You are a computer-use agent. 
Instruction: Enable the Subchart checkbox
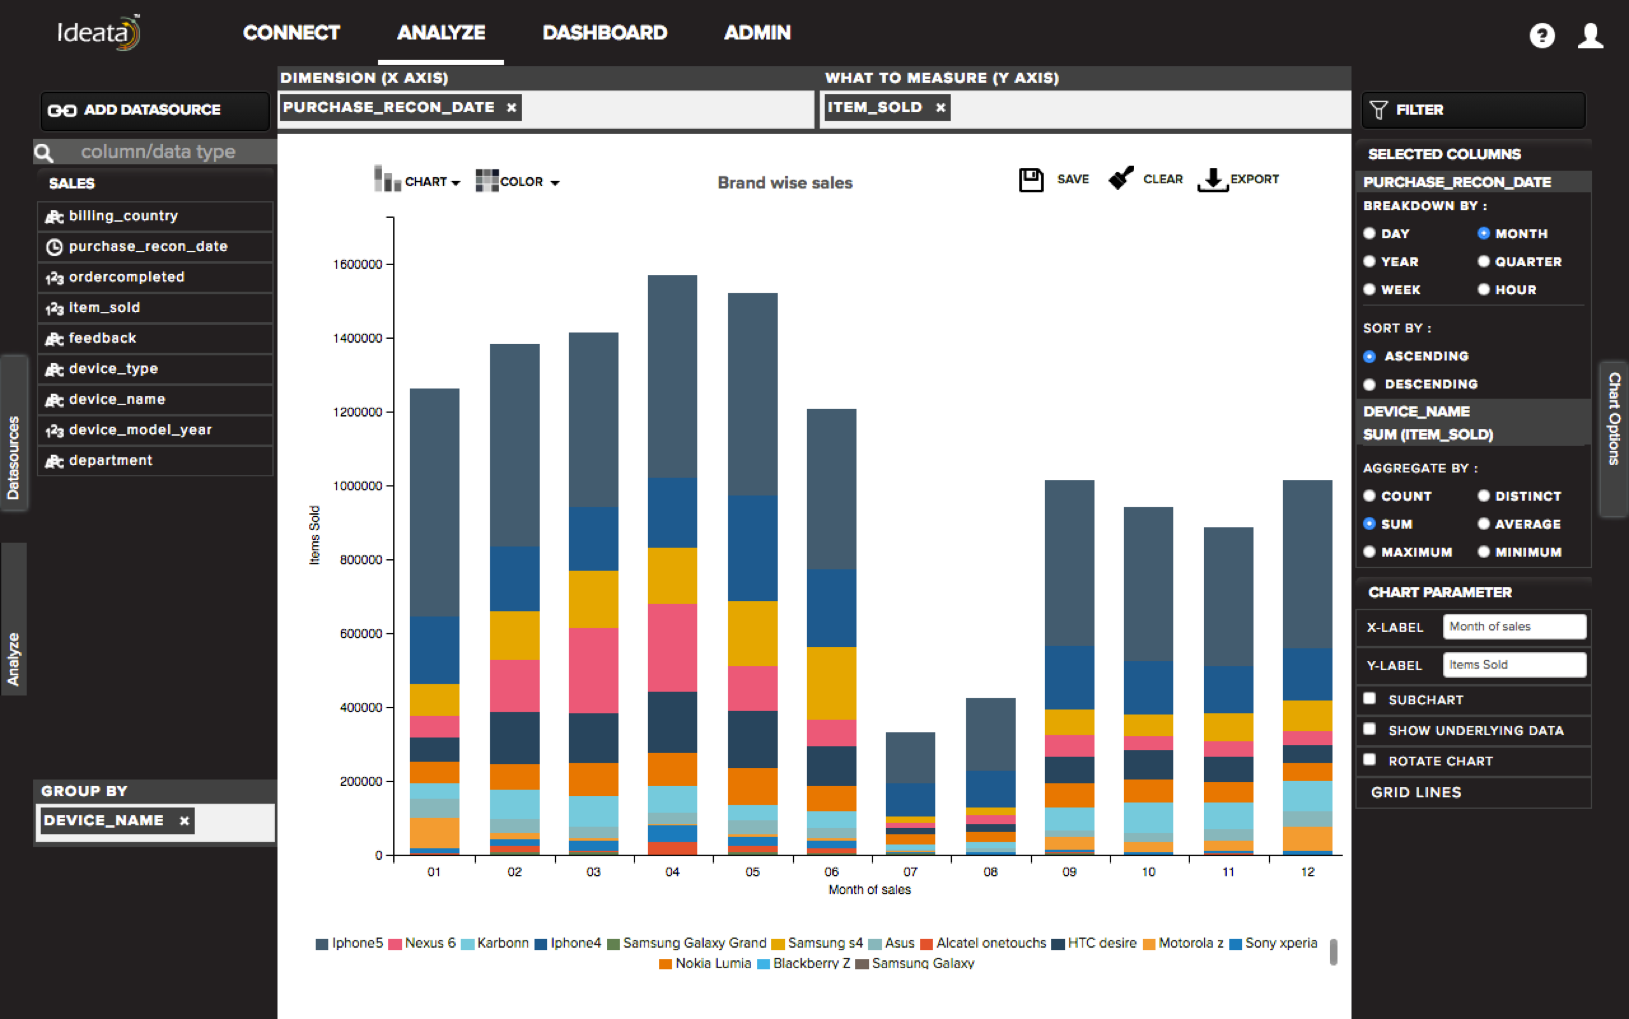click(1369, 699)
